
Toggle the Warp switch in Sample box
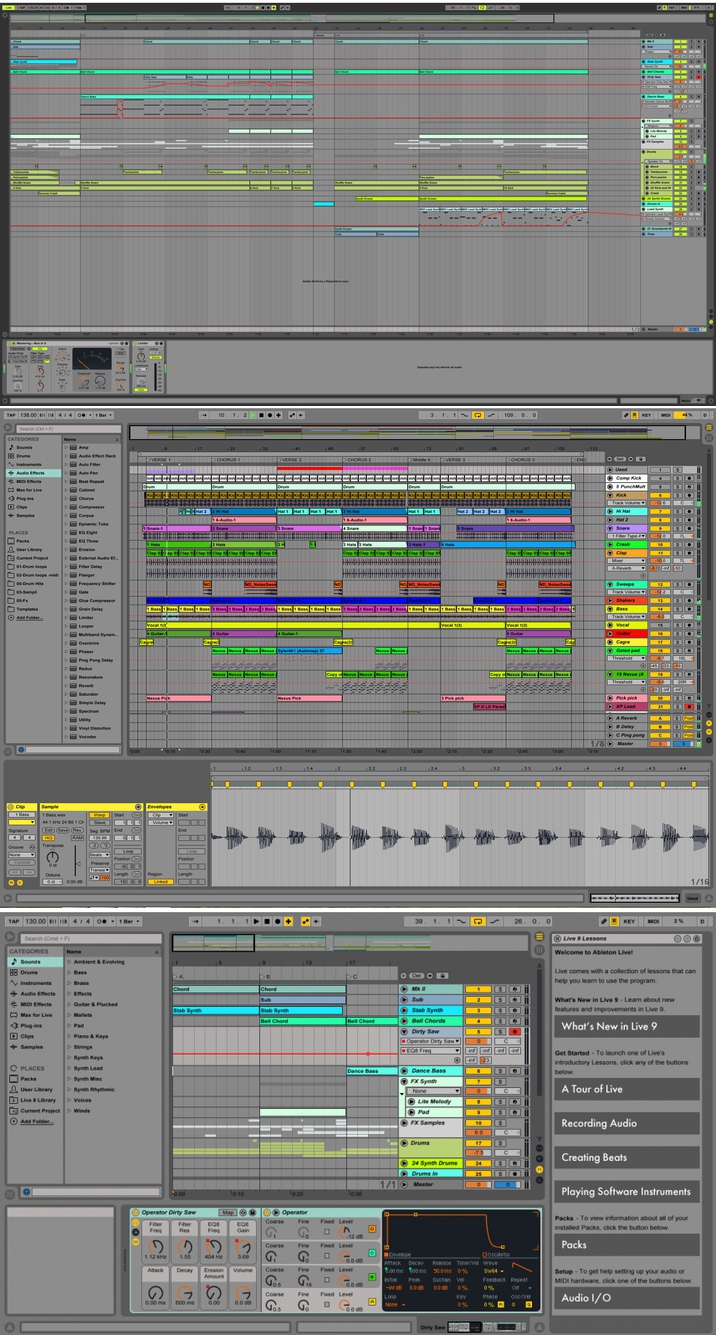coord(101,815)
